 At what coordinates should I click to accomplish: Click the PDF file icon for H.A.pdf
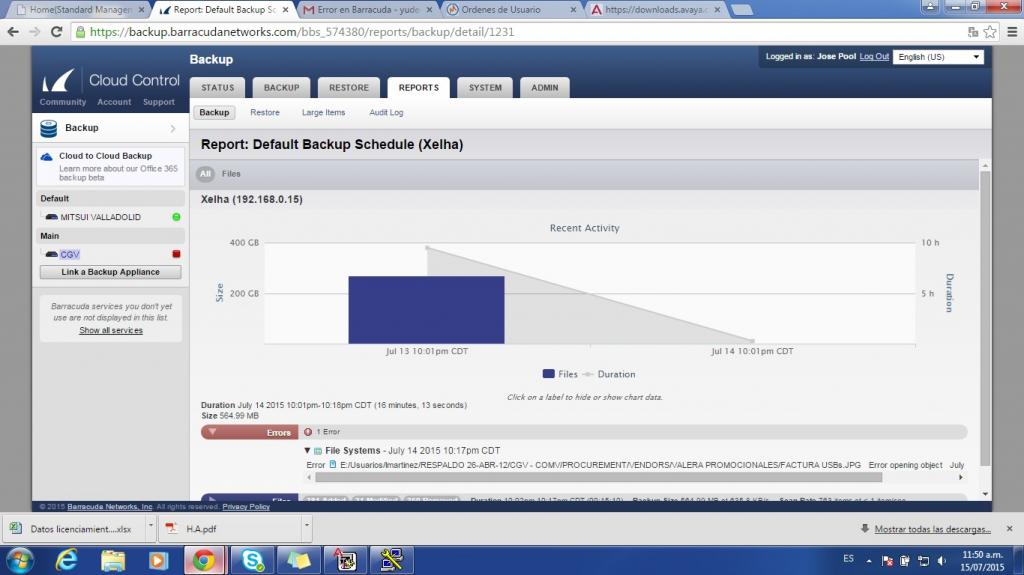(x=171, y=528)
